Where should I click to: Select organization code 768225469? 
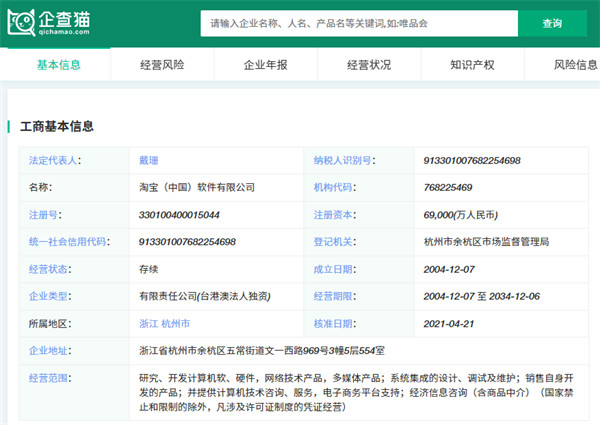click(448, 187)
